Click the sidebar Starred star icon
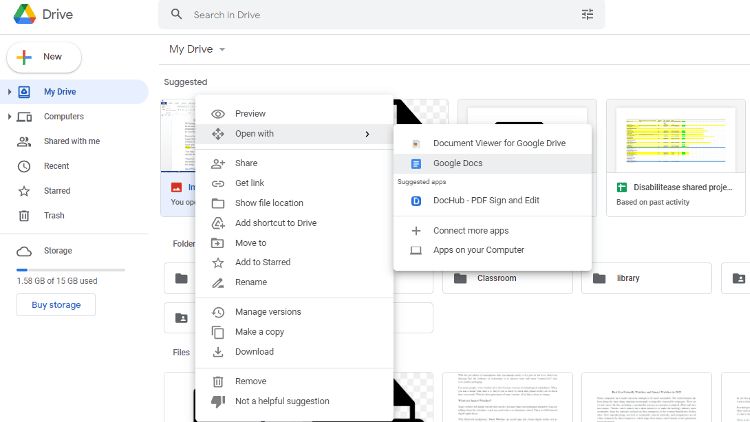Viewport: 750px width, 422px height. pyautogui.click(x=24, y=191)
